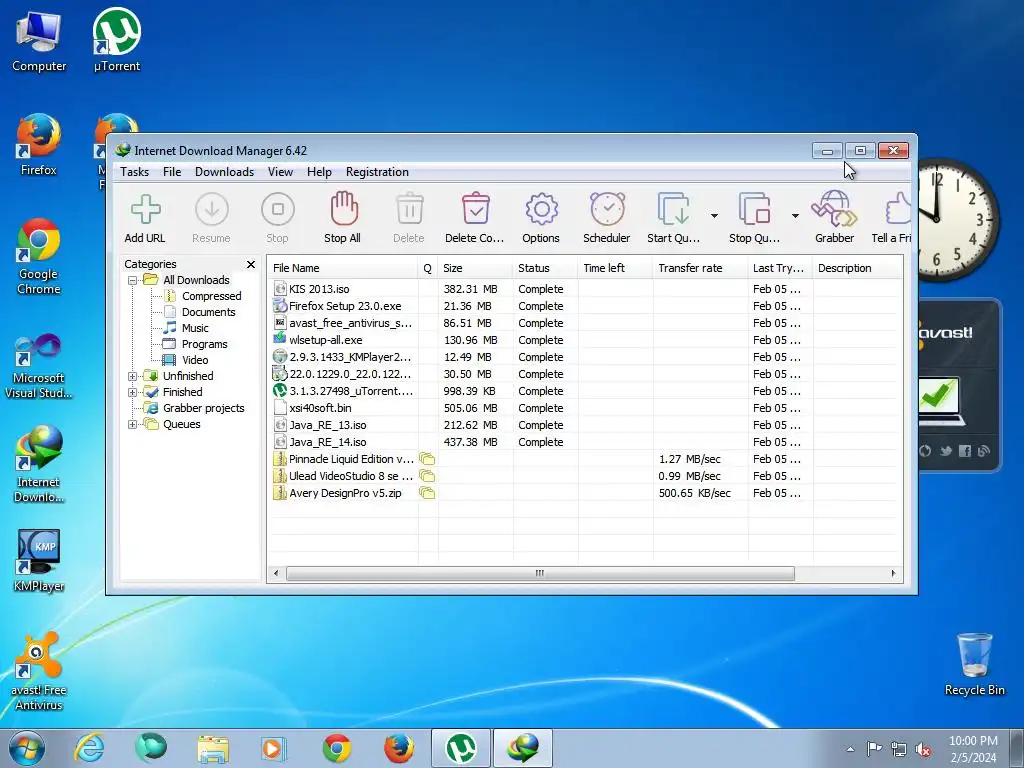Expand the Finished category node
The height and width of the screenshot is (768, 1024).
click(133, 392)
